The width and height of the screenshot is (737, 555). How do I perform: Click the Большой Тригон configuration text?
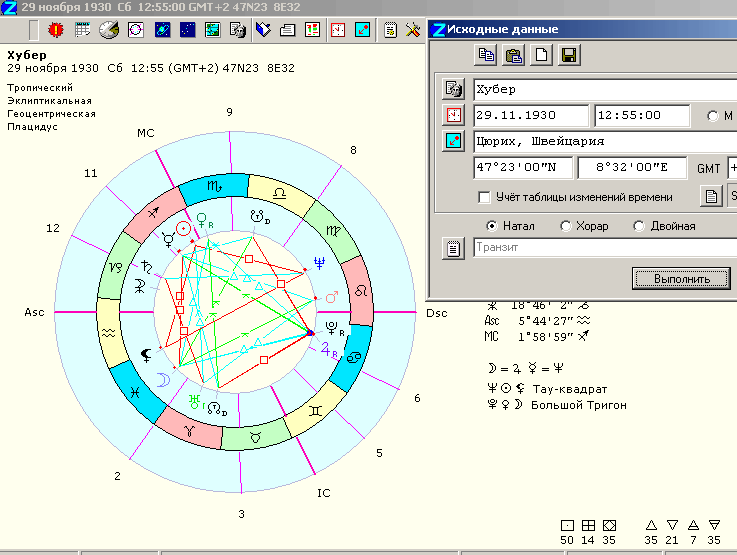coord(579,405)
